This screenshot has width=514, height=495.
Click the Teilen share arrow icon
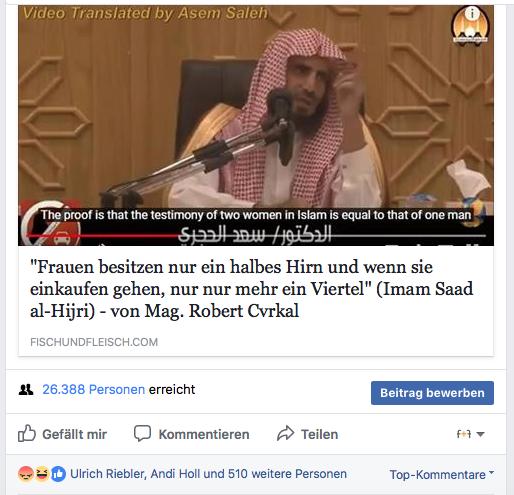pos(285,434)
